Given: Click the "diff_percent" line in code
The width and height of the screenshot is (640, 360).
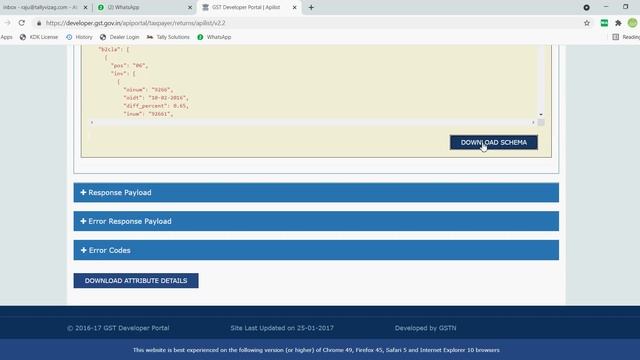Looking at the screenshot, I should (x=156, y=106).
